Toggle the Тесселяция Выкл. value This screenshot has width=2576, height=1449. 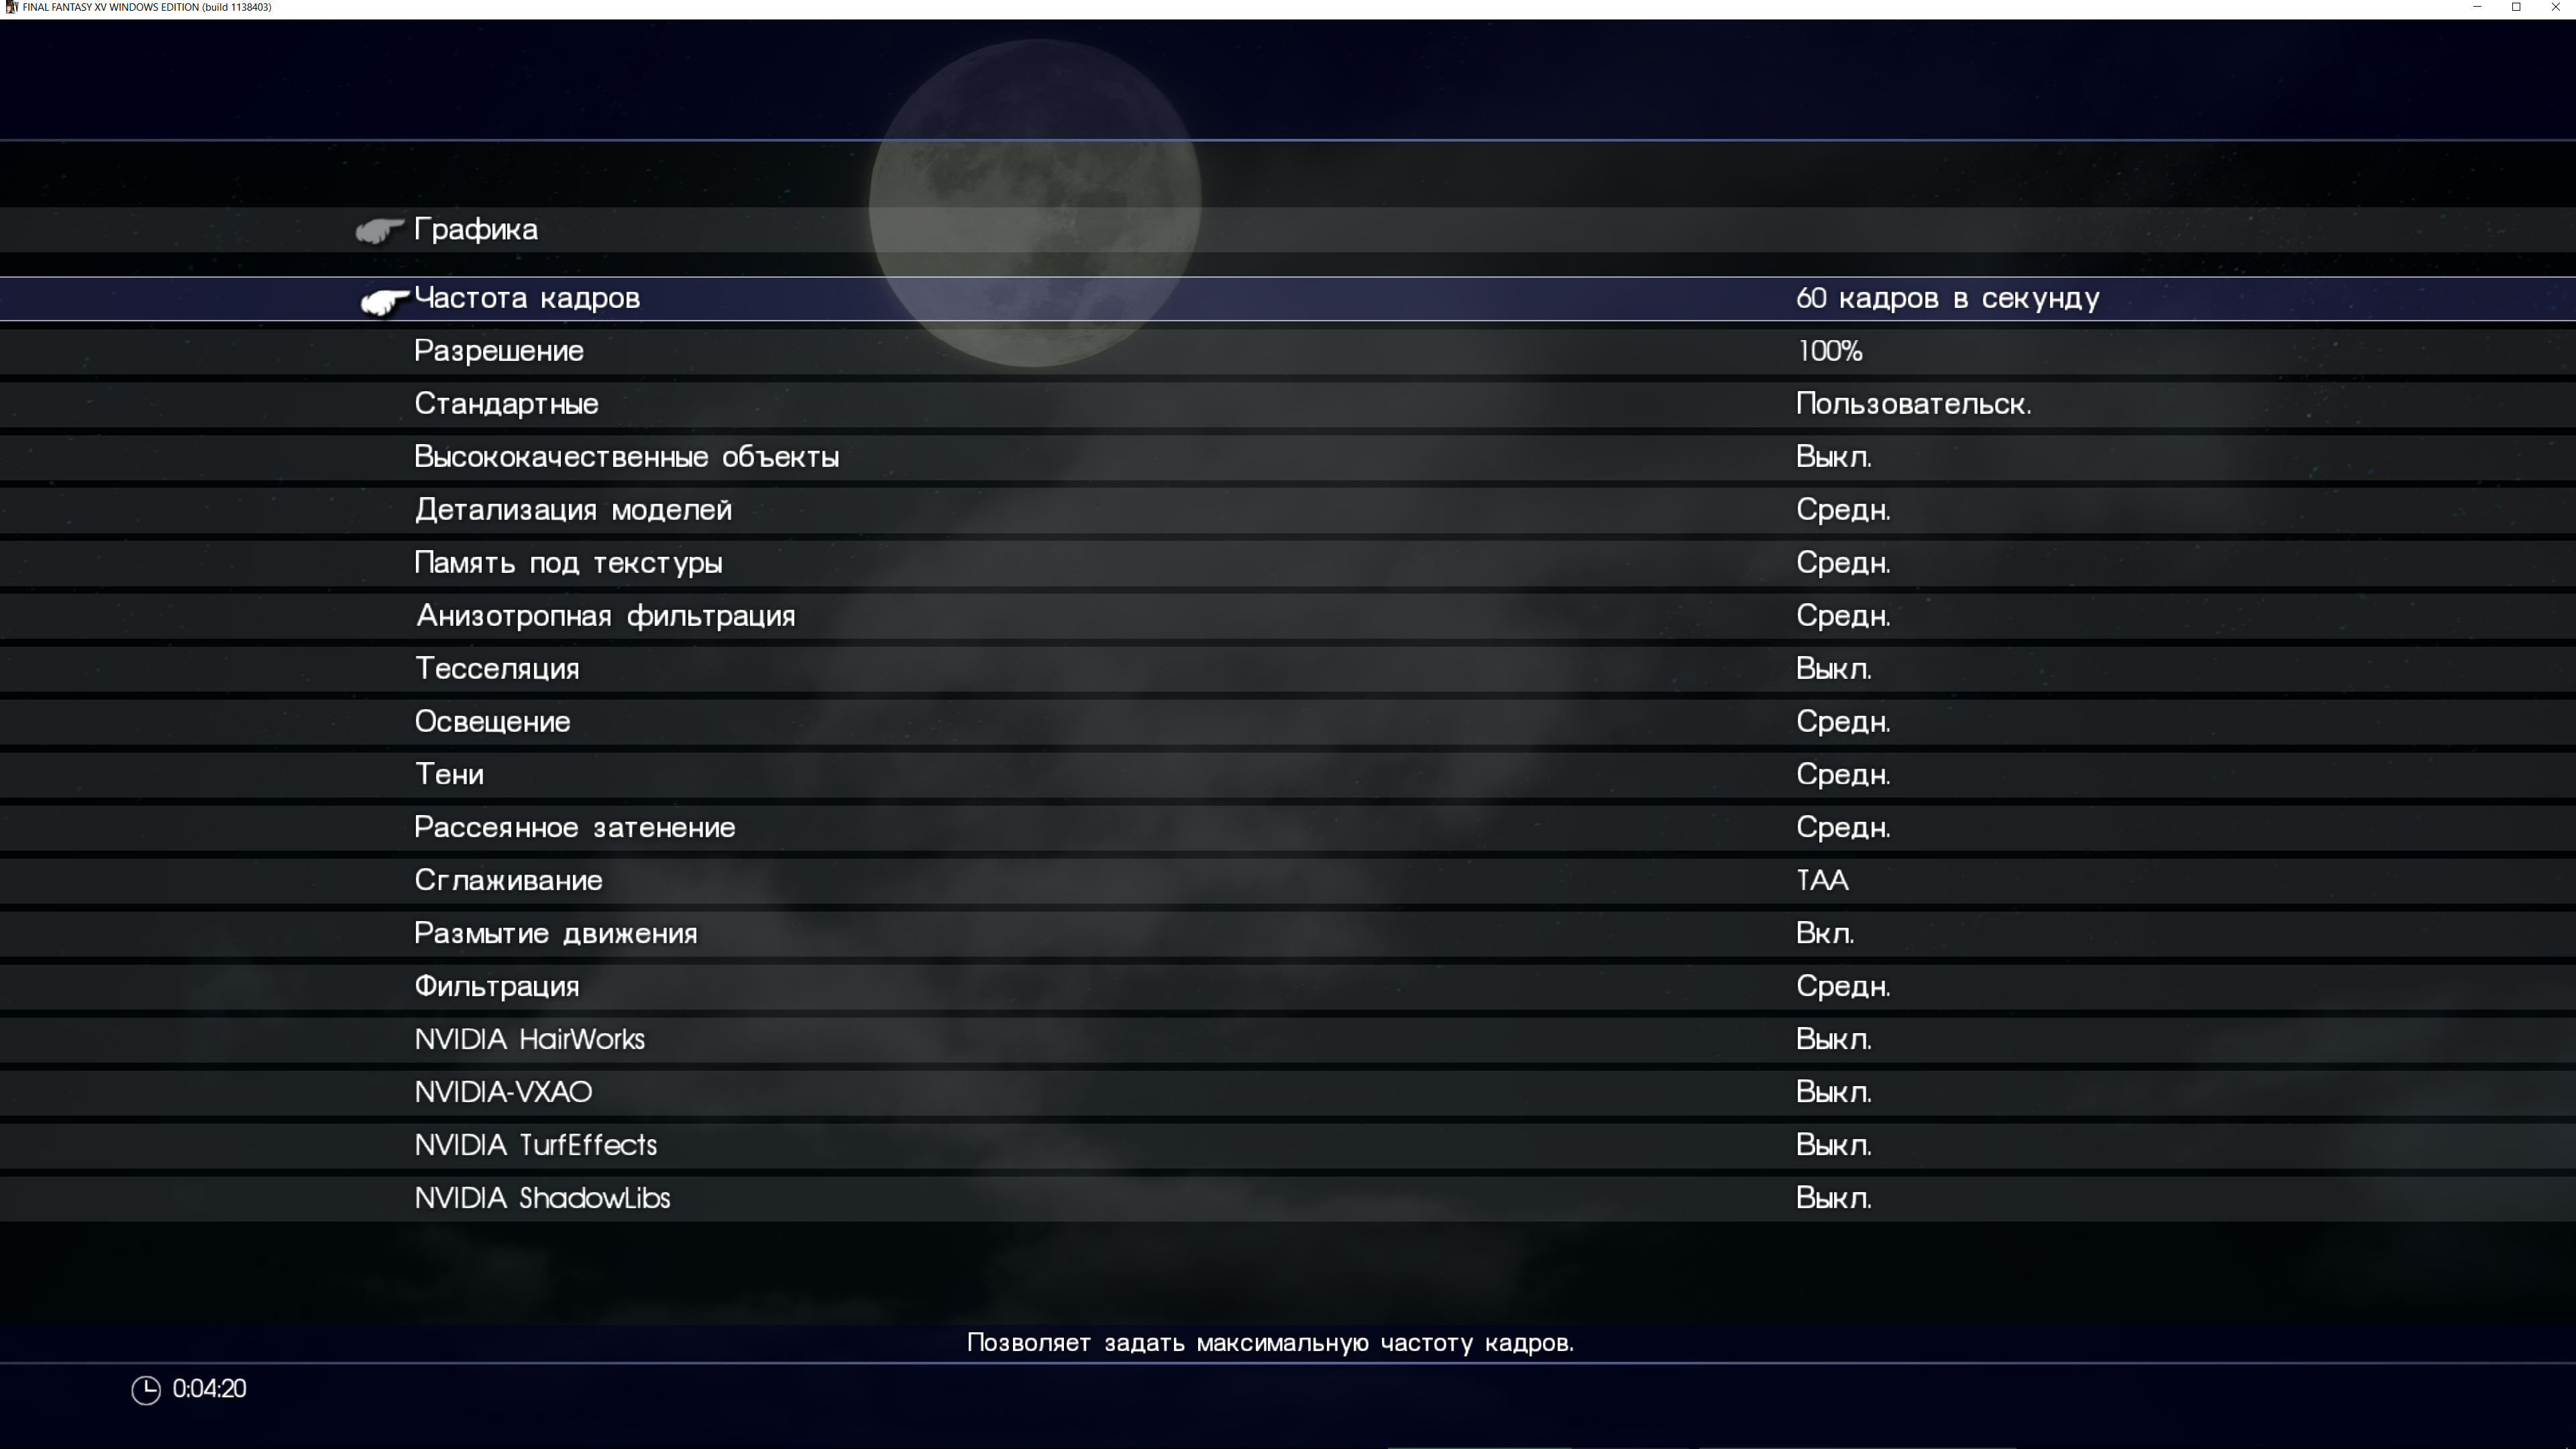tap(1833, 669)
